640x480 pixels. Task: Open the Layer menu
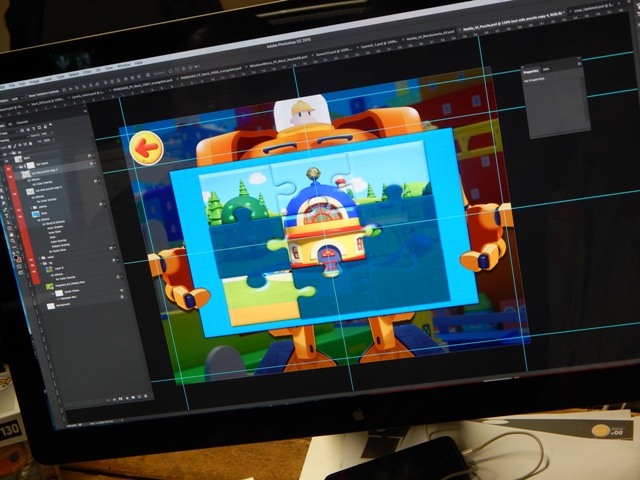coord(48,79)
